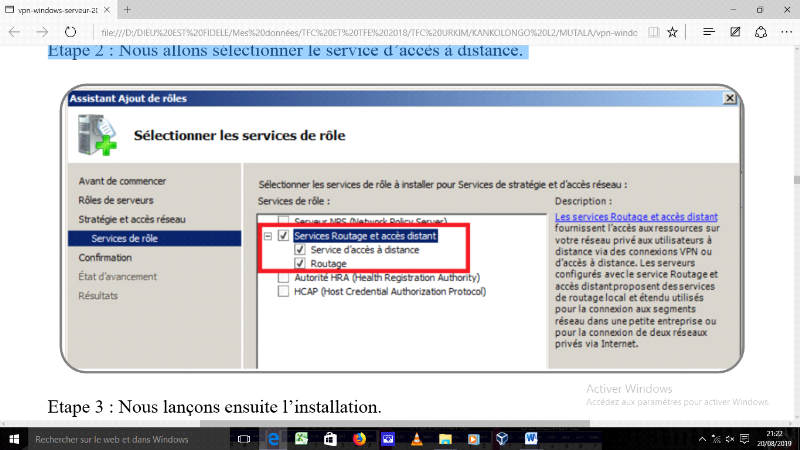Screen dimensions: 800x450
Task: Launch Firefox from the taskbar
Action: pyautogui.click(x=359, y=439)
